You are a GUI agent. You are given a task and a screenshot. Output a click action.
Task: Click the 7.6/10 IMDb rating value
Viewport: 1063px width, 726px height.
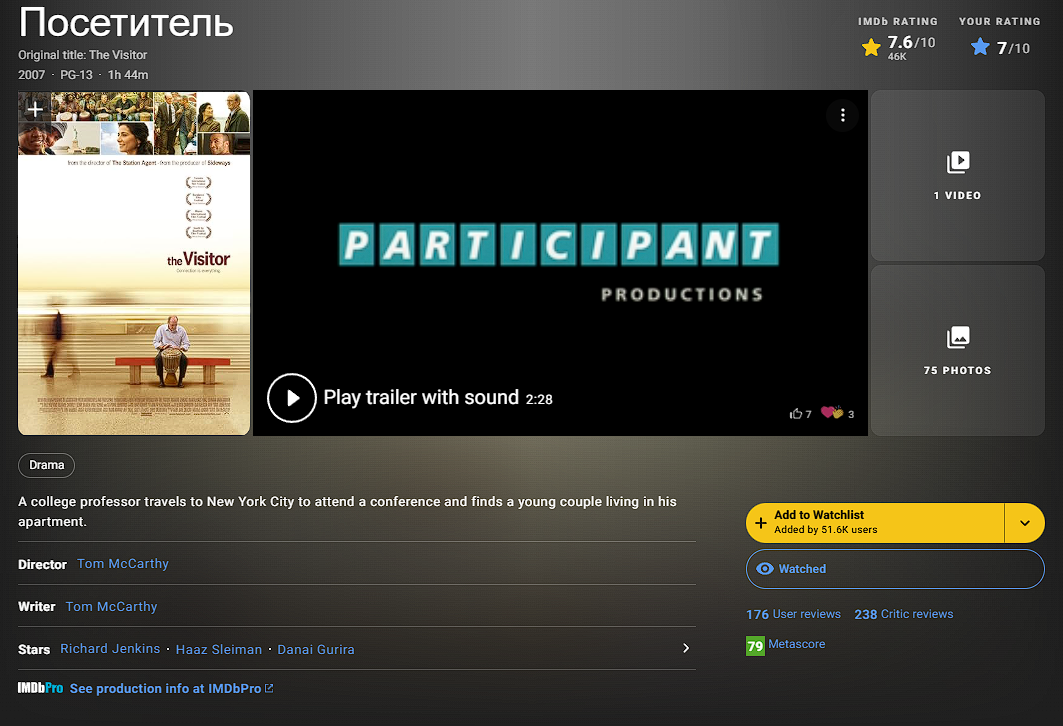[911, 43]
